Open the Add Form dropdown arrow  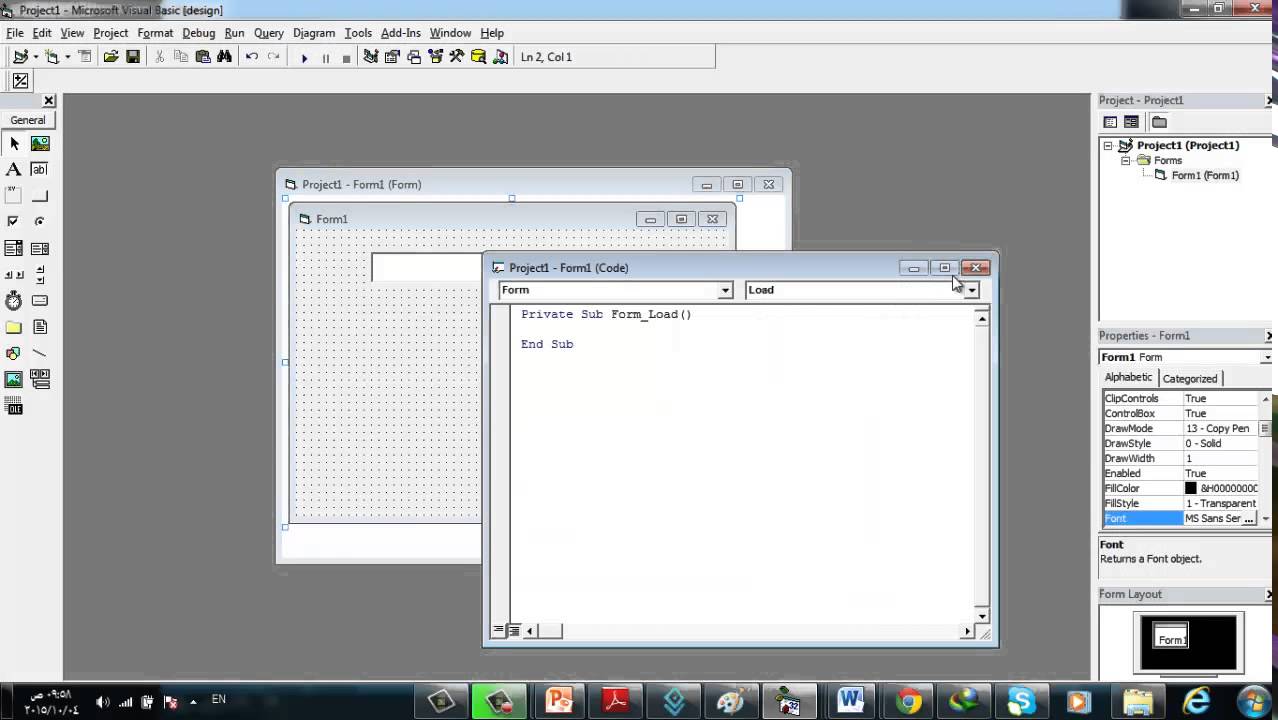tap(67, 57)
